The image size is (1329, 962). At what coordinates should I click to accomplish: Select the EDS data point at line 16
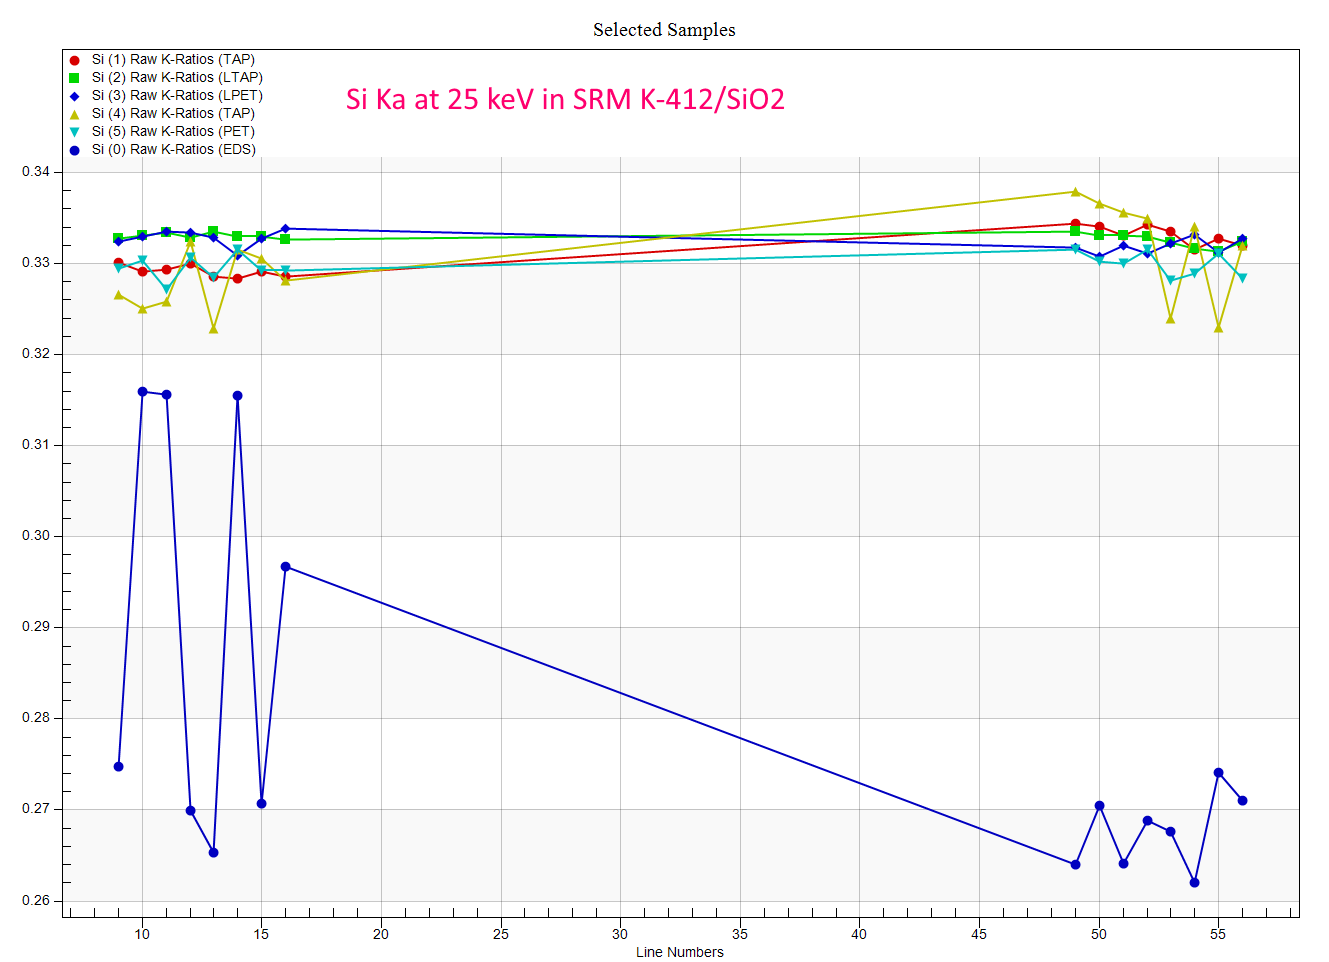click(285, 567)
